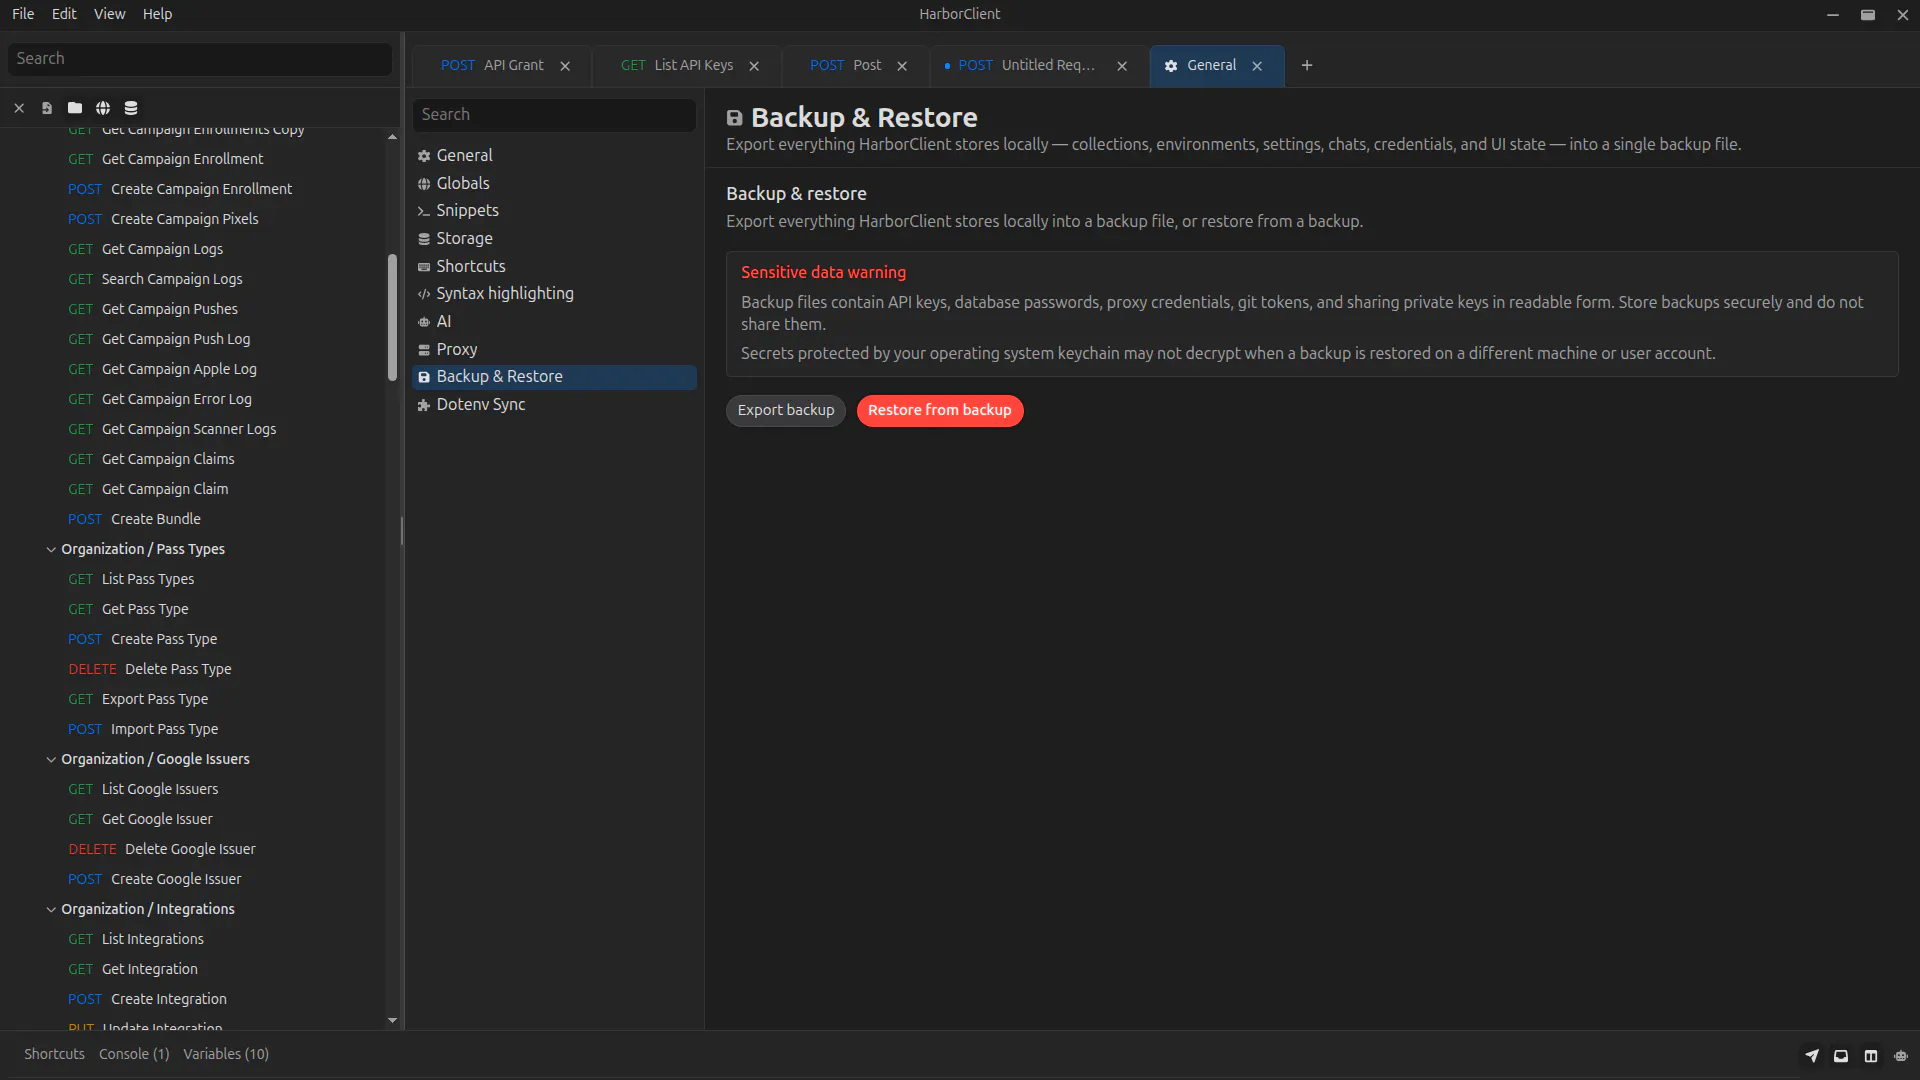This screenshot has height=1080, width=1920.
Task: Click the robot icon beside AI setting
Action: [x=424, y=322]
